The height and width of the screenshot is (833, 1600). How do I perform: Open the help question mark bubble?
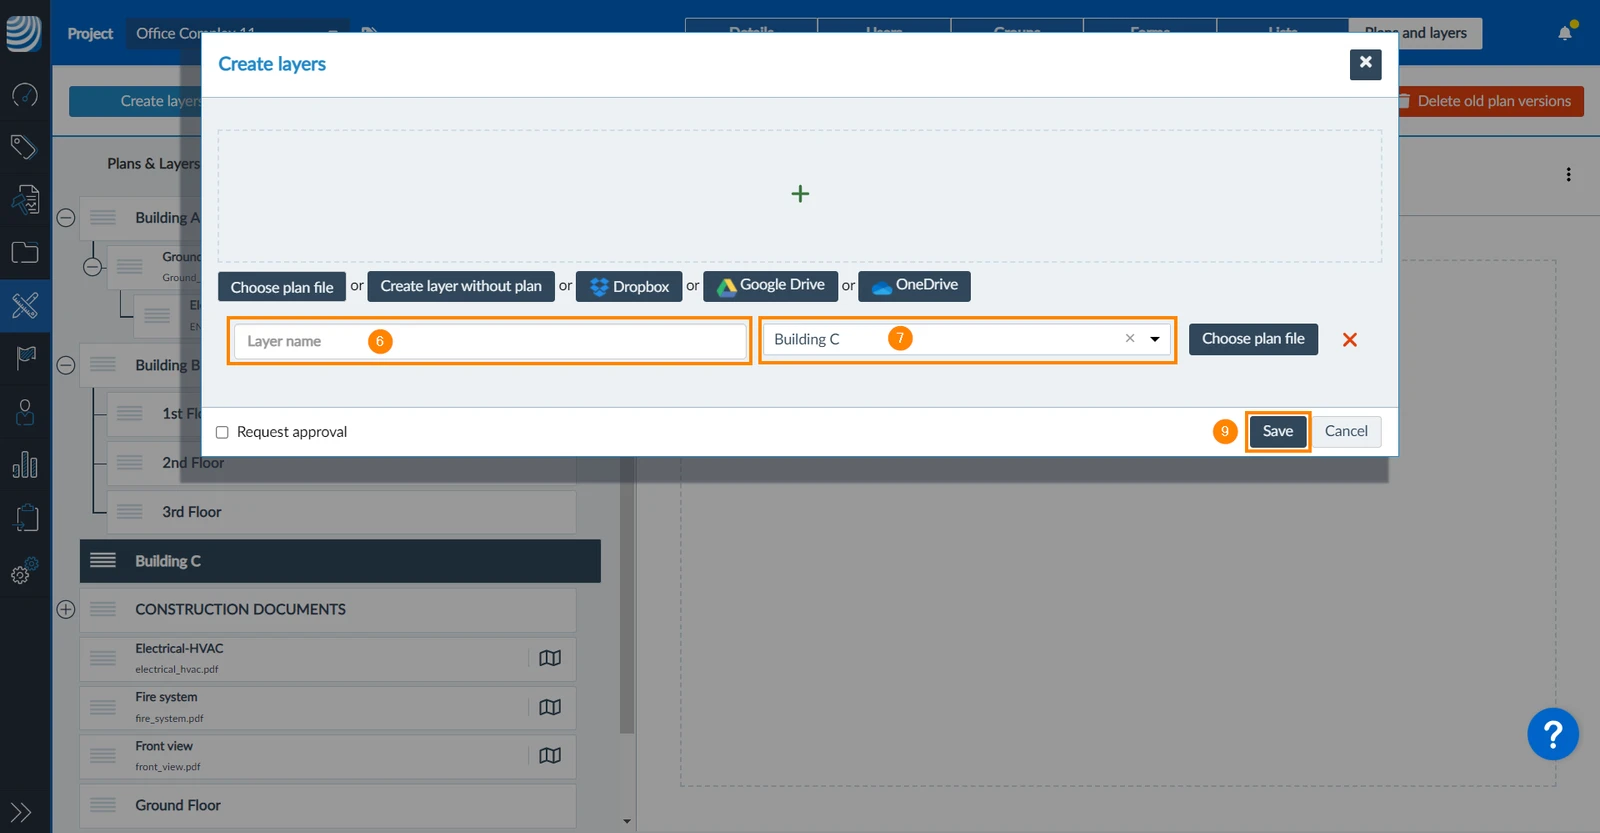point(1552,735)
